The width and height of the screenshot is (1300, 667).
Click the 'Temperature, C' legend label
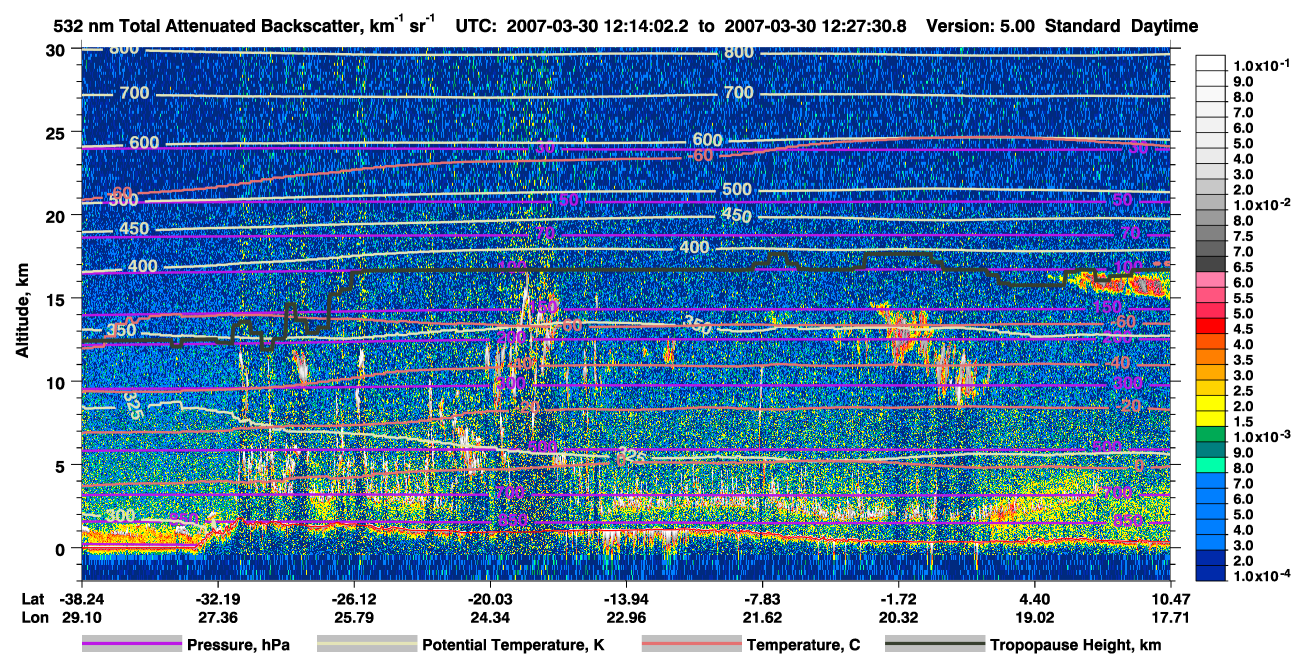click(803, 645)
